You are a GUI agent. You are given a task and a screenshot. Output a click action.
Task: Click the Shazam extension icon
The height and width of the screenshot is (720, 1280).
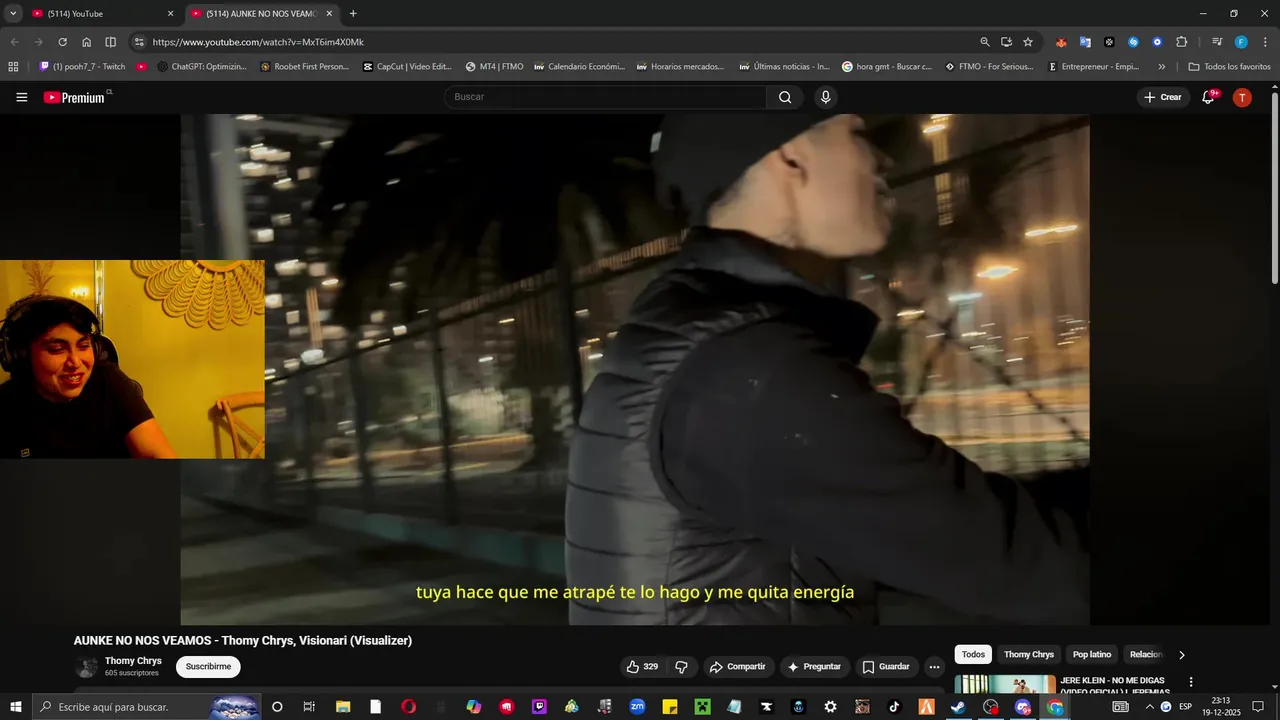pyautogui.click(x=1133, y=42)
